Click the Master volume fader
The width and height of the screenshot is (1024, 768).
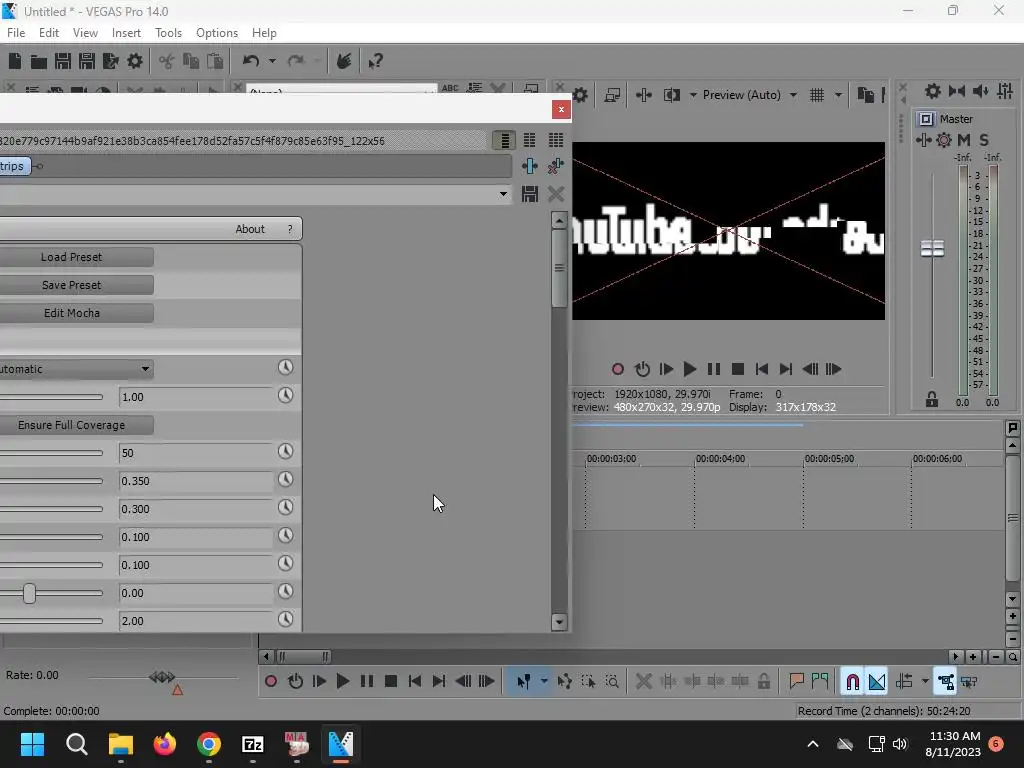pyautogui.click(x=932, y=248)
